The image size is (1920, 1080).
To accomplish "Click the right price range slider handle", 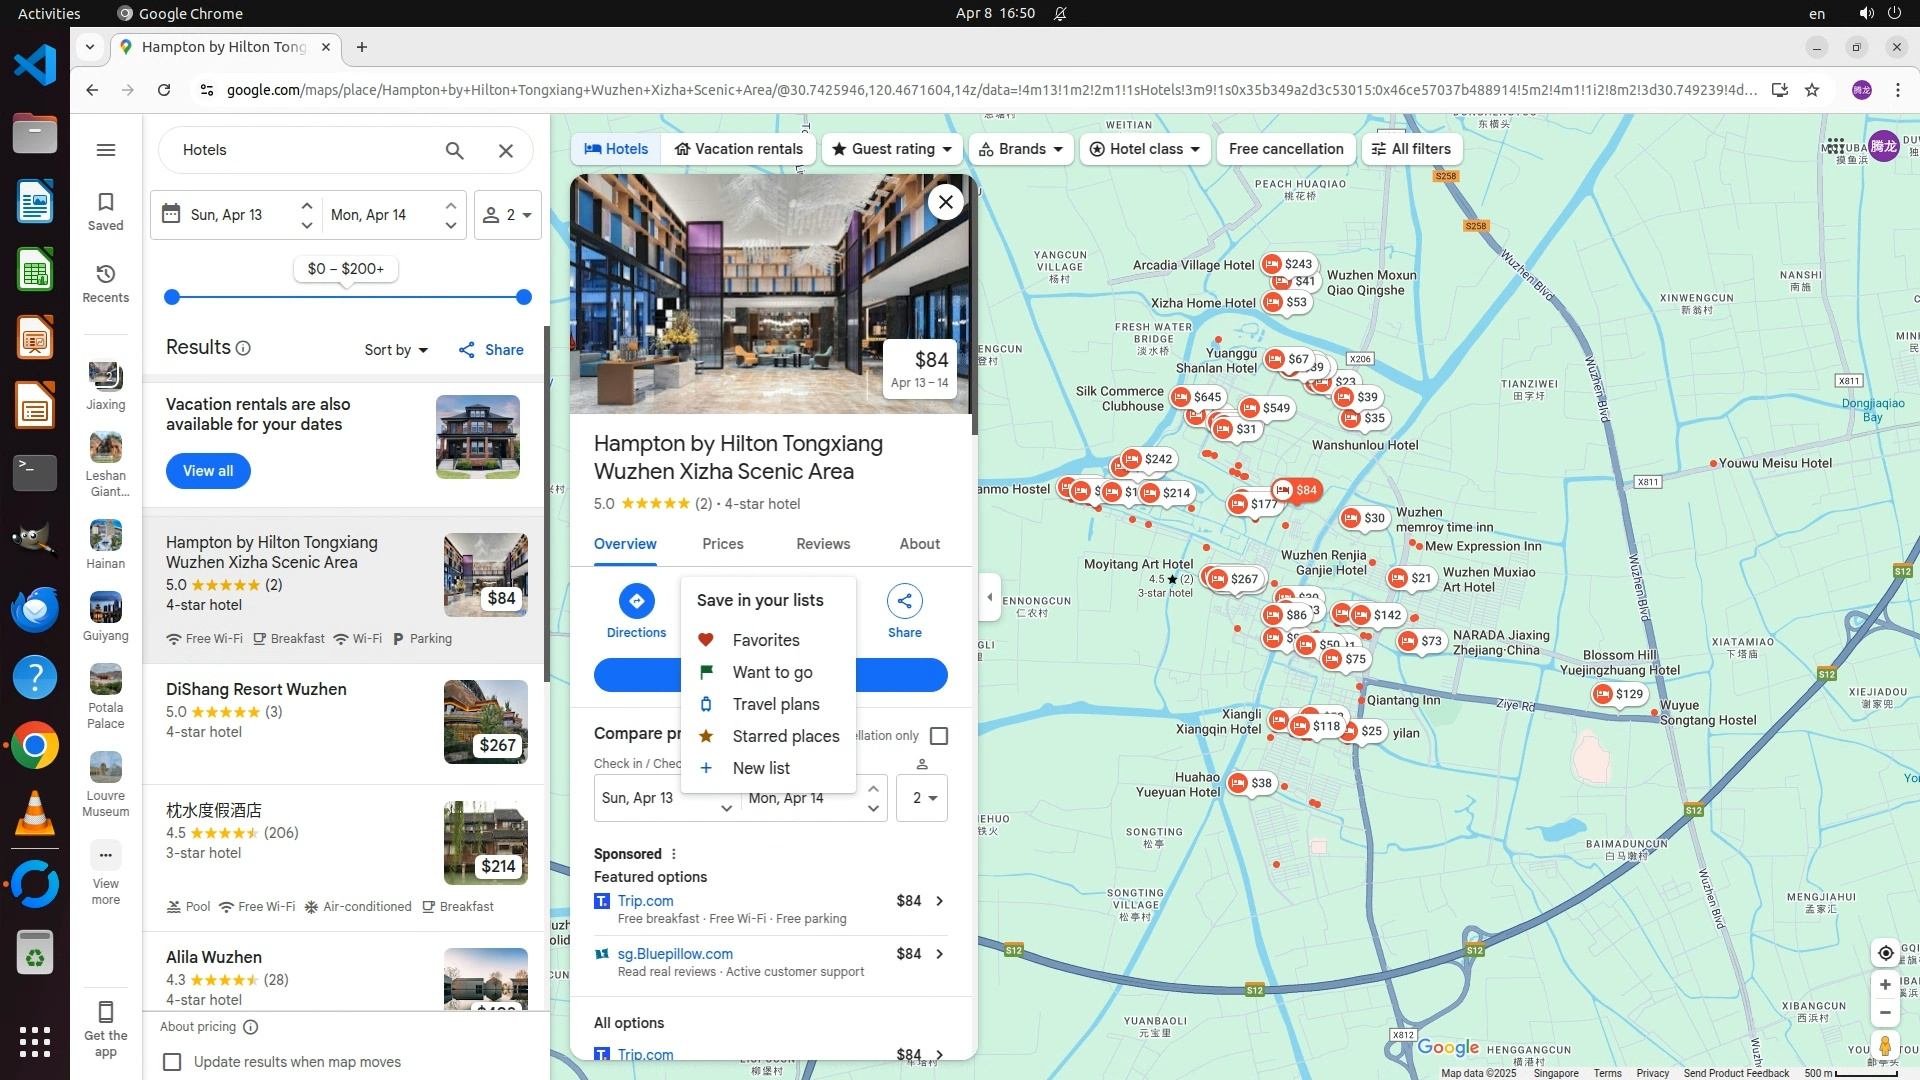I will tap(523, 297).
